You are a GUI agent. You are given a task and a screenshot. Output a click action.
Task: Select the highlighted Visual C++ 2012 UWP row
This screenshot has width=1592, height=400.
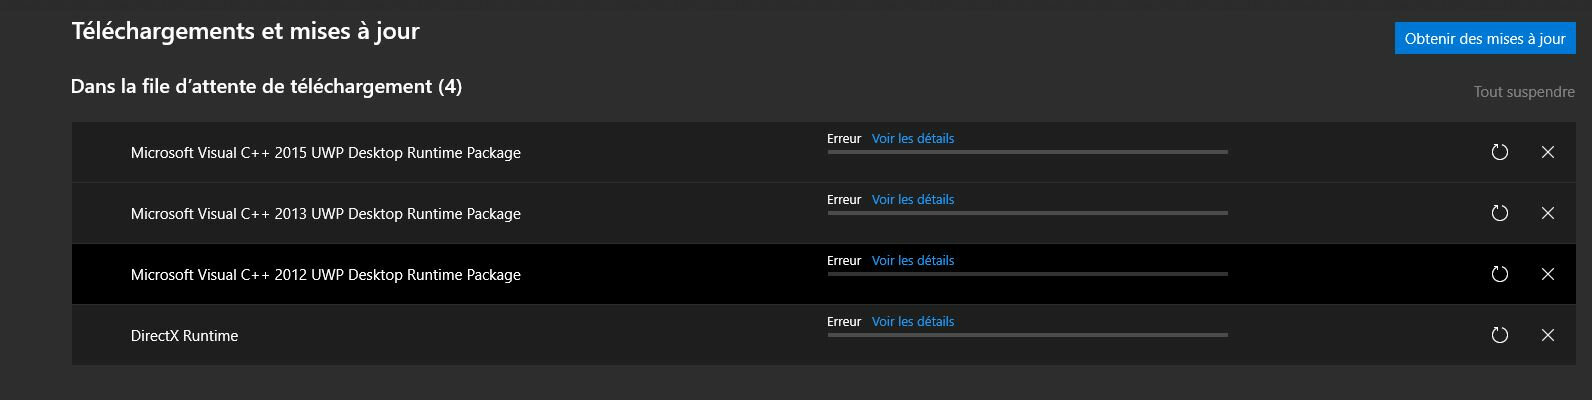point(823,274)
